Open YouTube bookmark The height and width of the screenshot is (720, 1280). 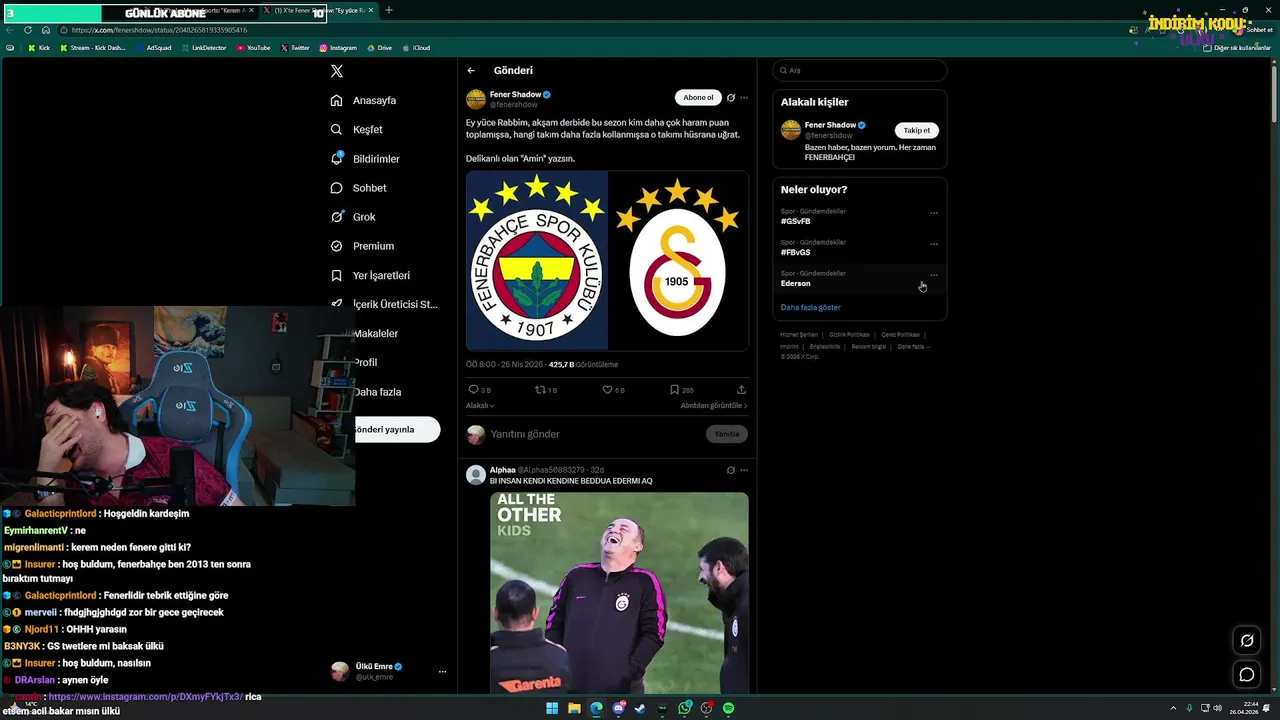pyautogui.click(x=253, y=48)
